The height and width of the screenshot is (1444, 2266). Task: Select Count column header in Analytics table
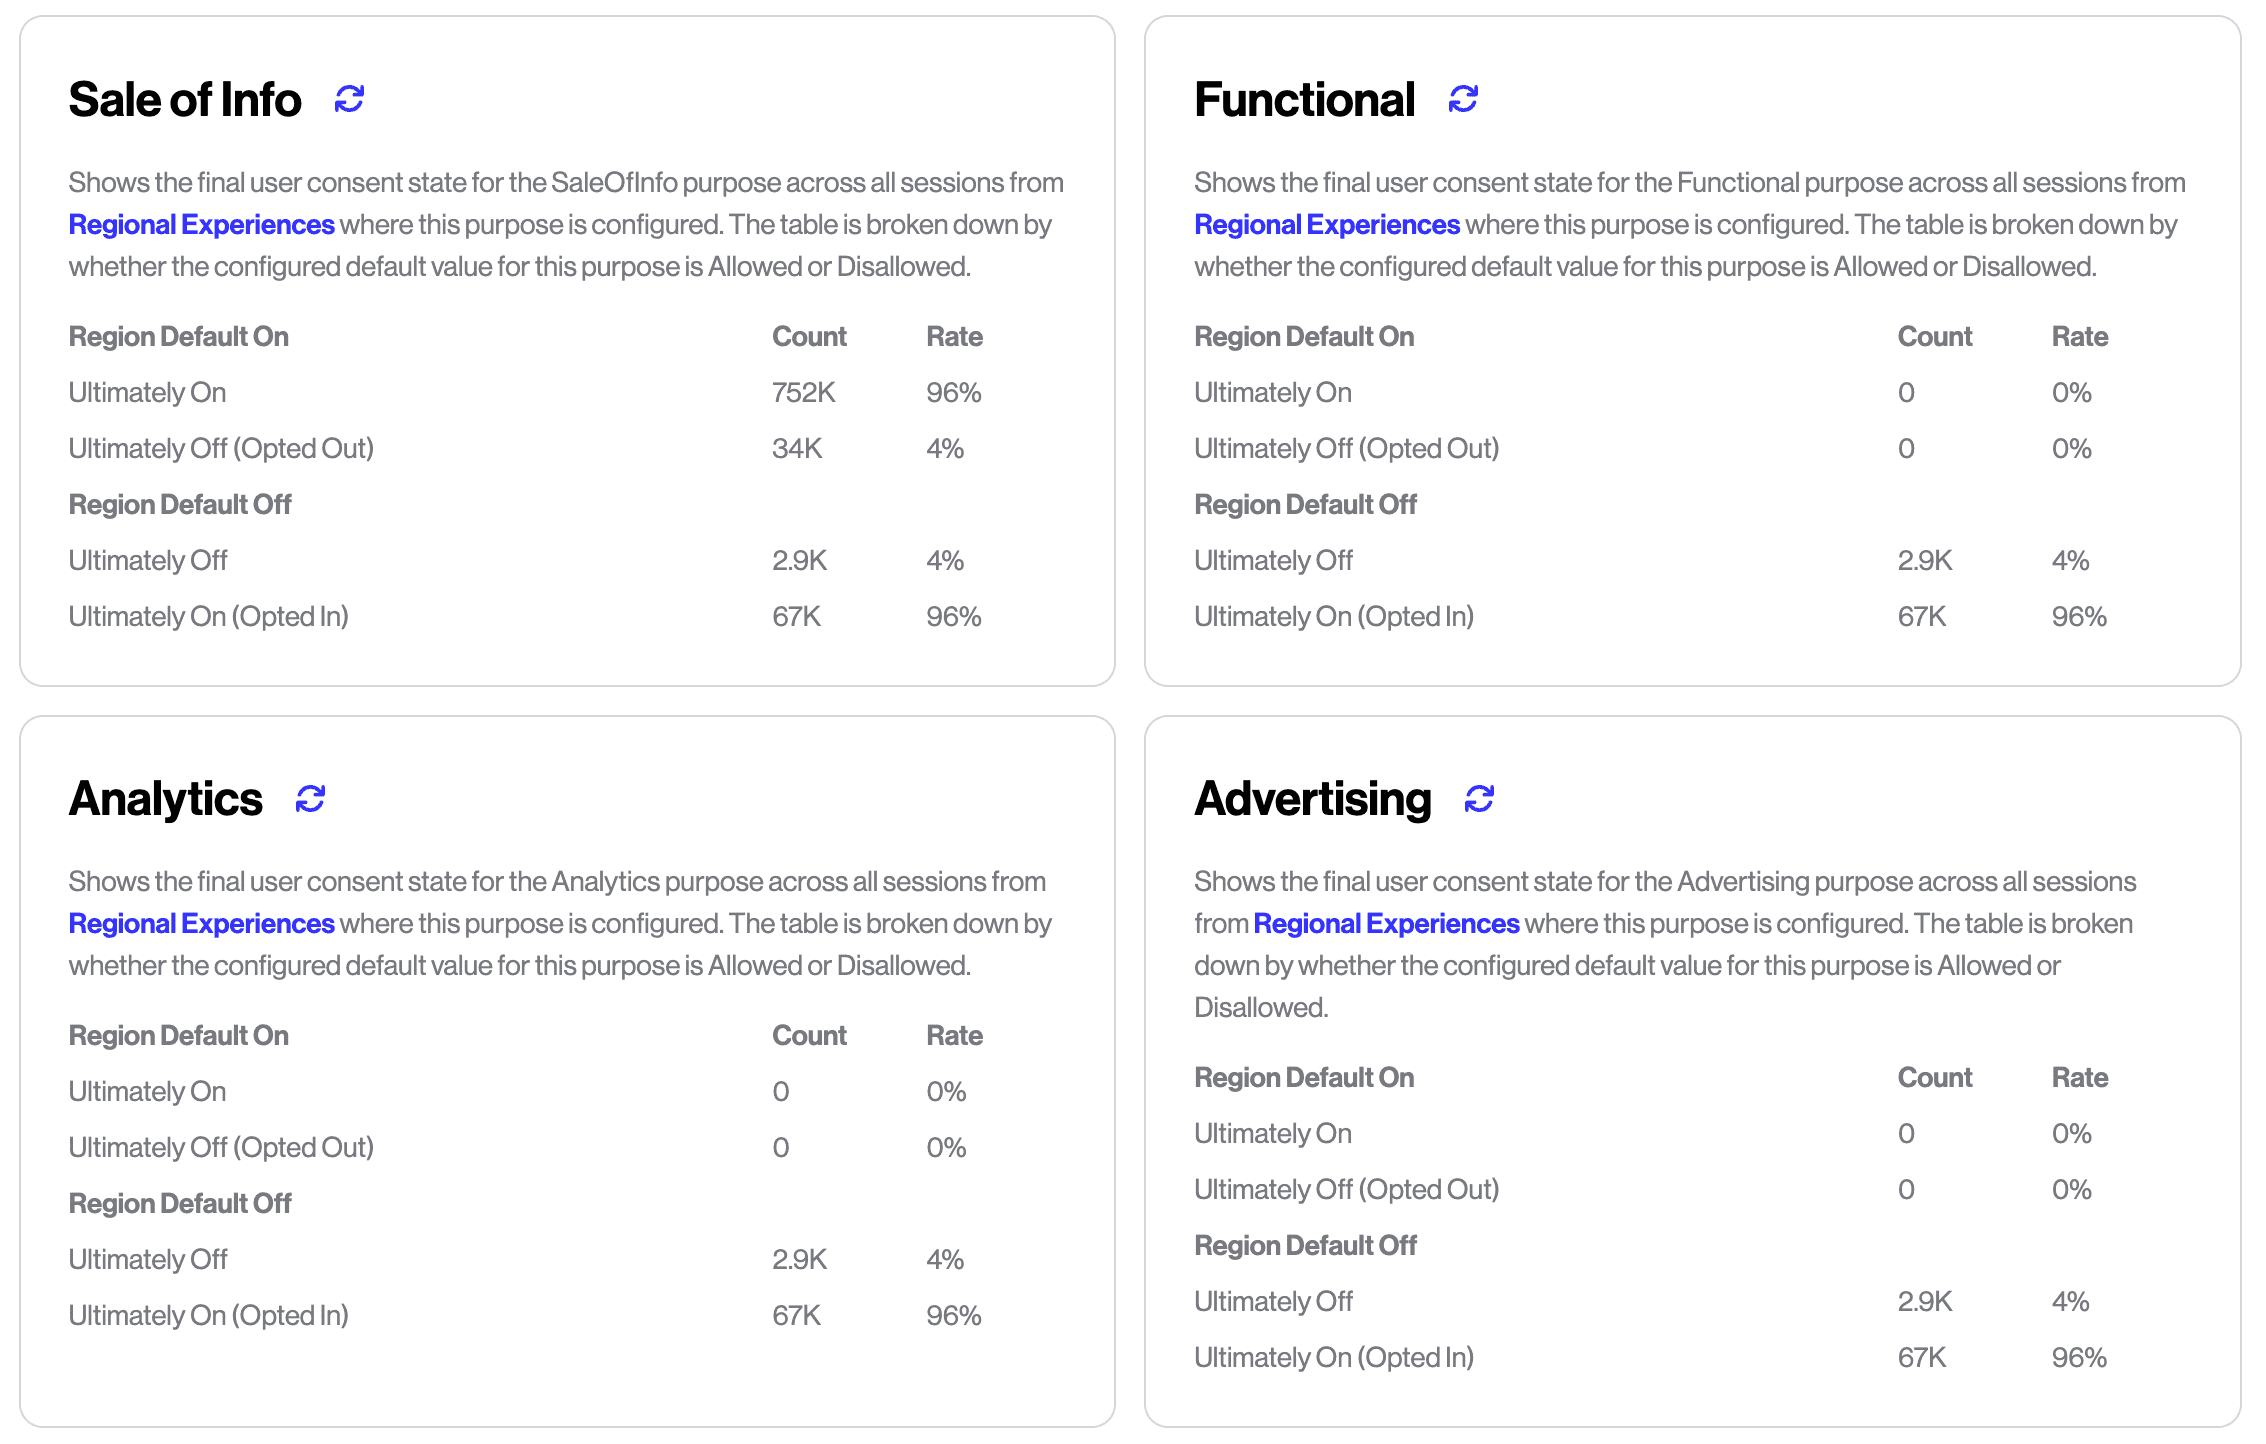coord(809,1036)
